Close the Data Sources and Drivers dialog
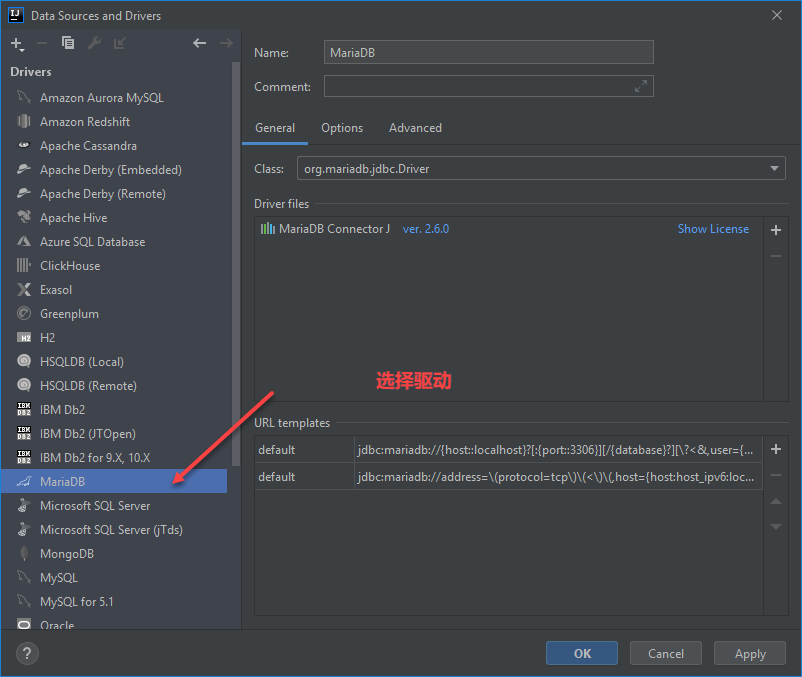Image resolution: width=802 pixels, height=677 pixels. click(777, 15)
